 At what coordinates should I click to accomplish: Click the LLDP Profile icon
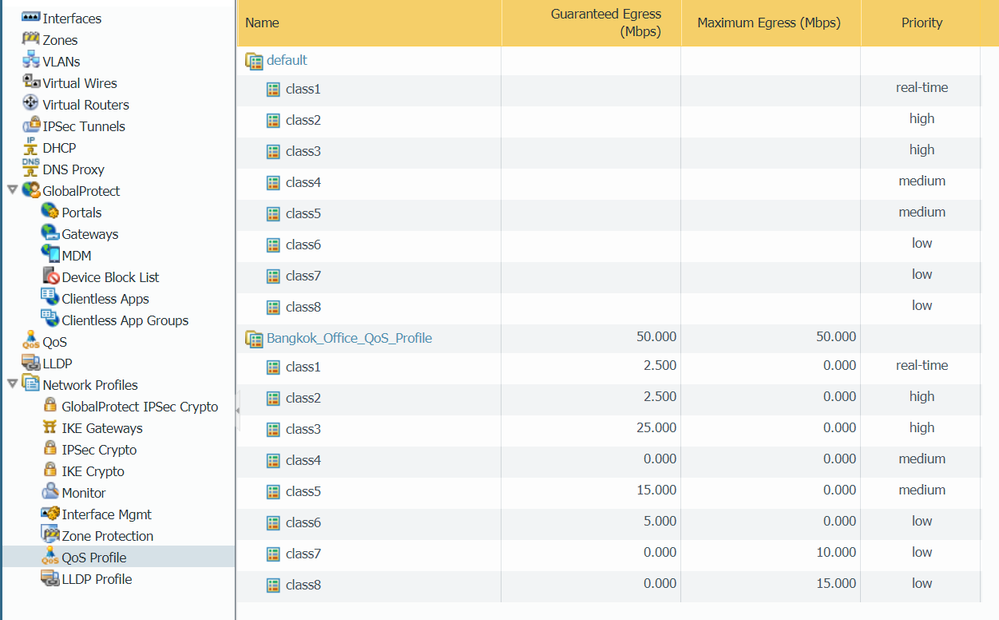click(50, 579)
